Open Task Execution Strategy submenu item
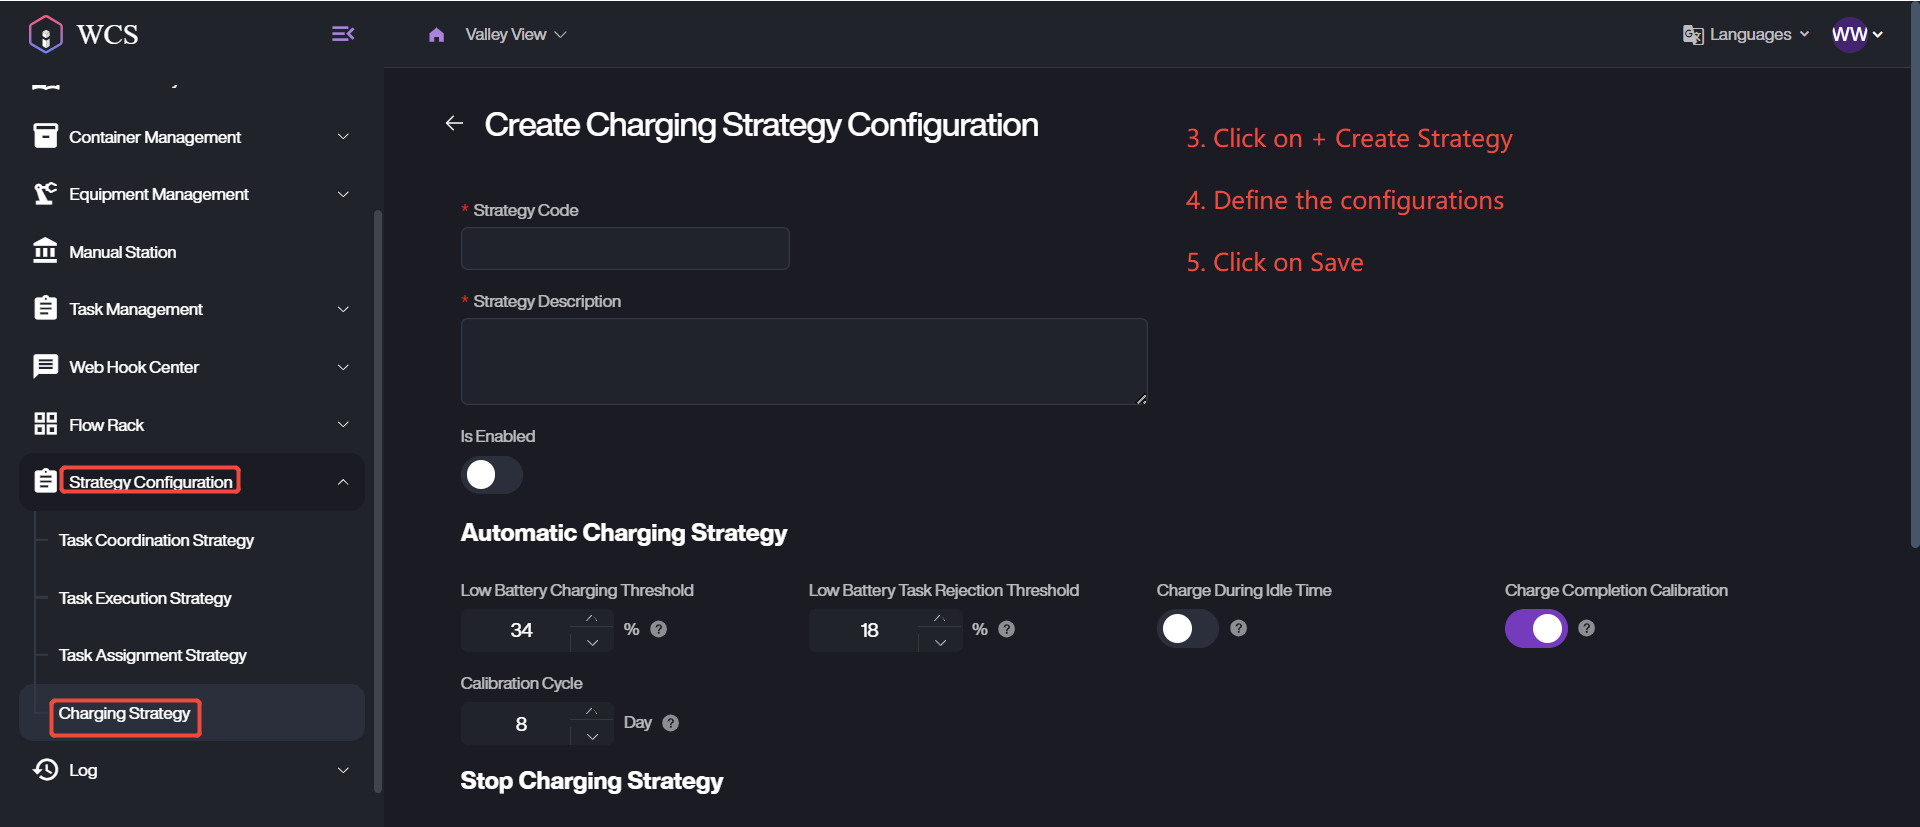Image resolution: width=1920 pixels, height=827 pixels. pyautogui.click(x=145, y=598)
